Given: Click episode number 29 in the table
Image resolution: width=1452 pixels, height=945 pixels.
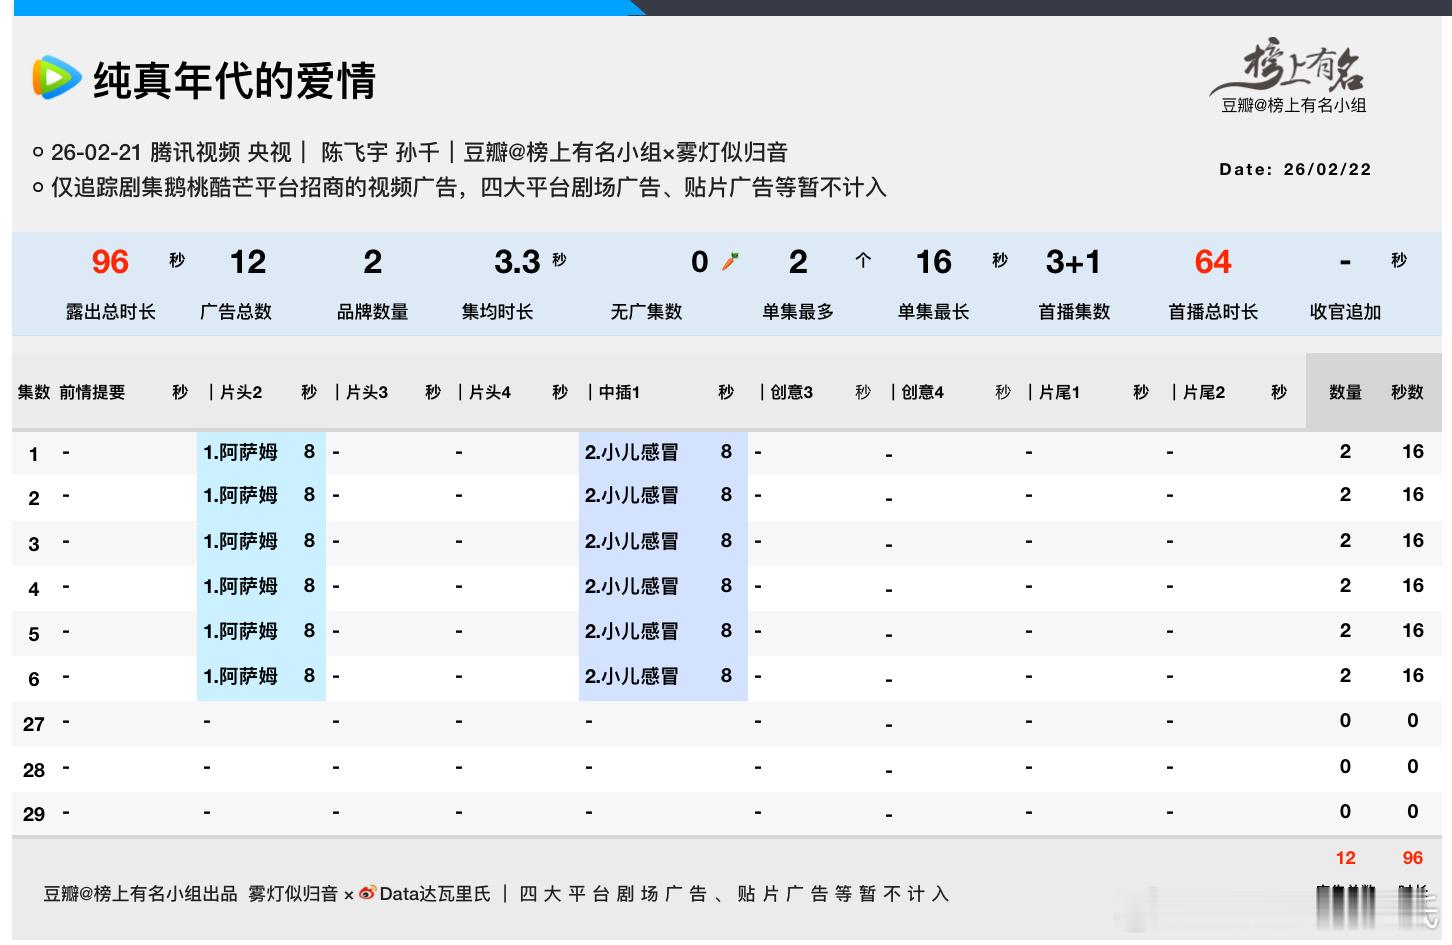Looking at the screenshot, I should tap(34, 814).
